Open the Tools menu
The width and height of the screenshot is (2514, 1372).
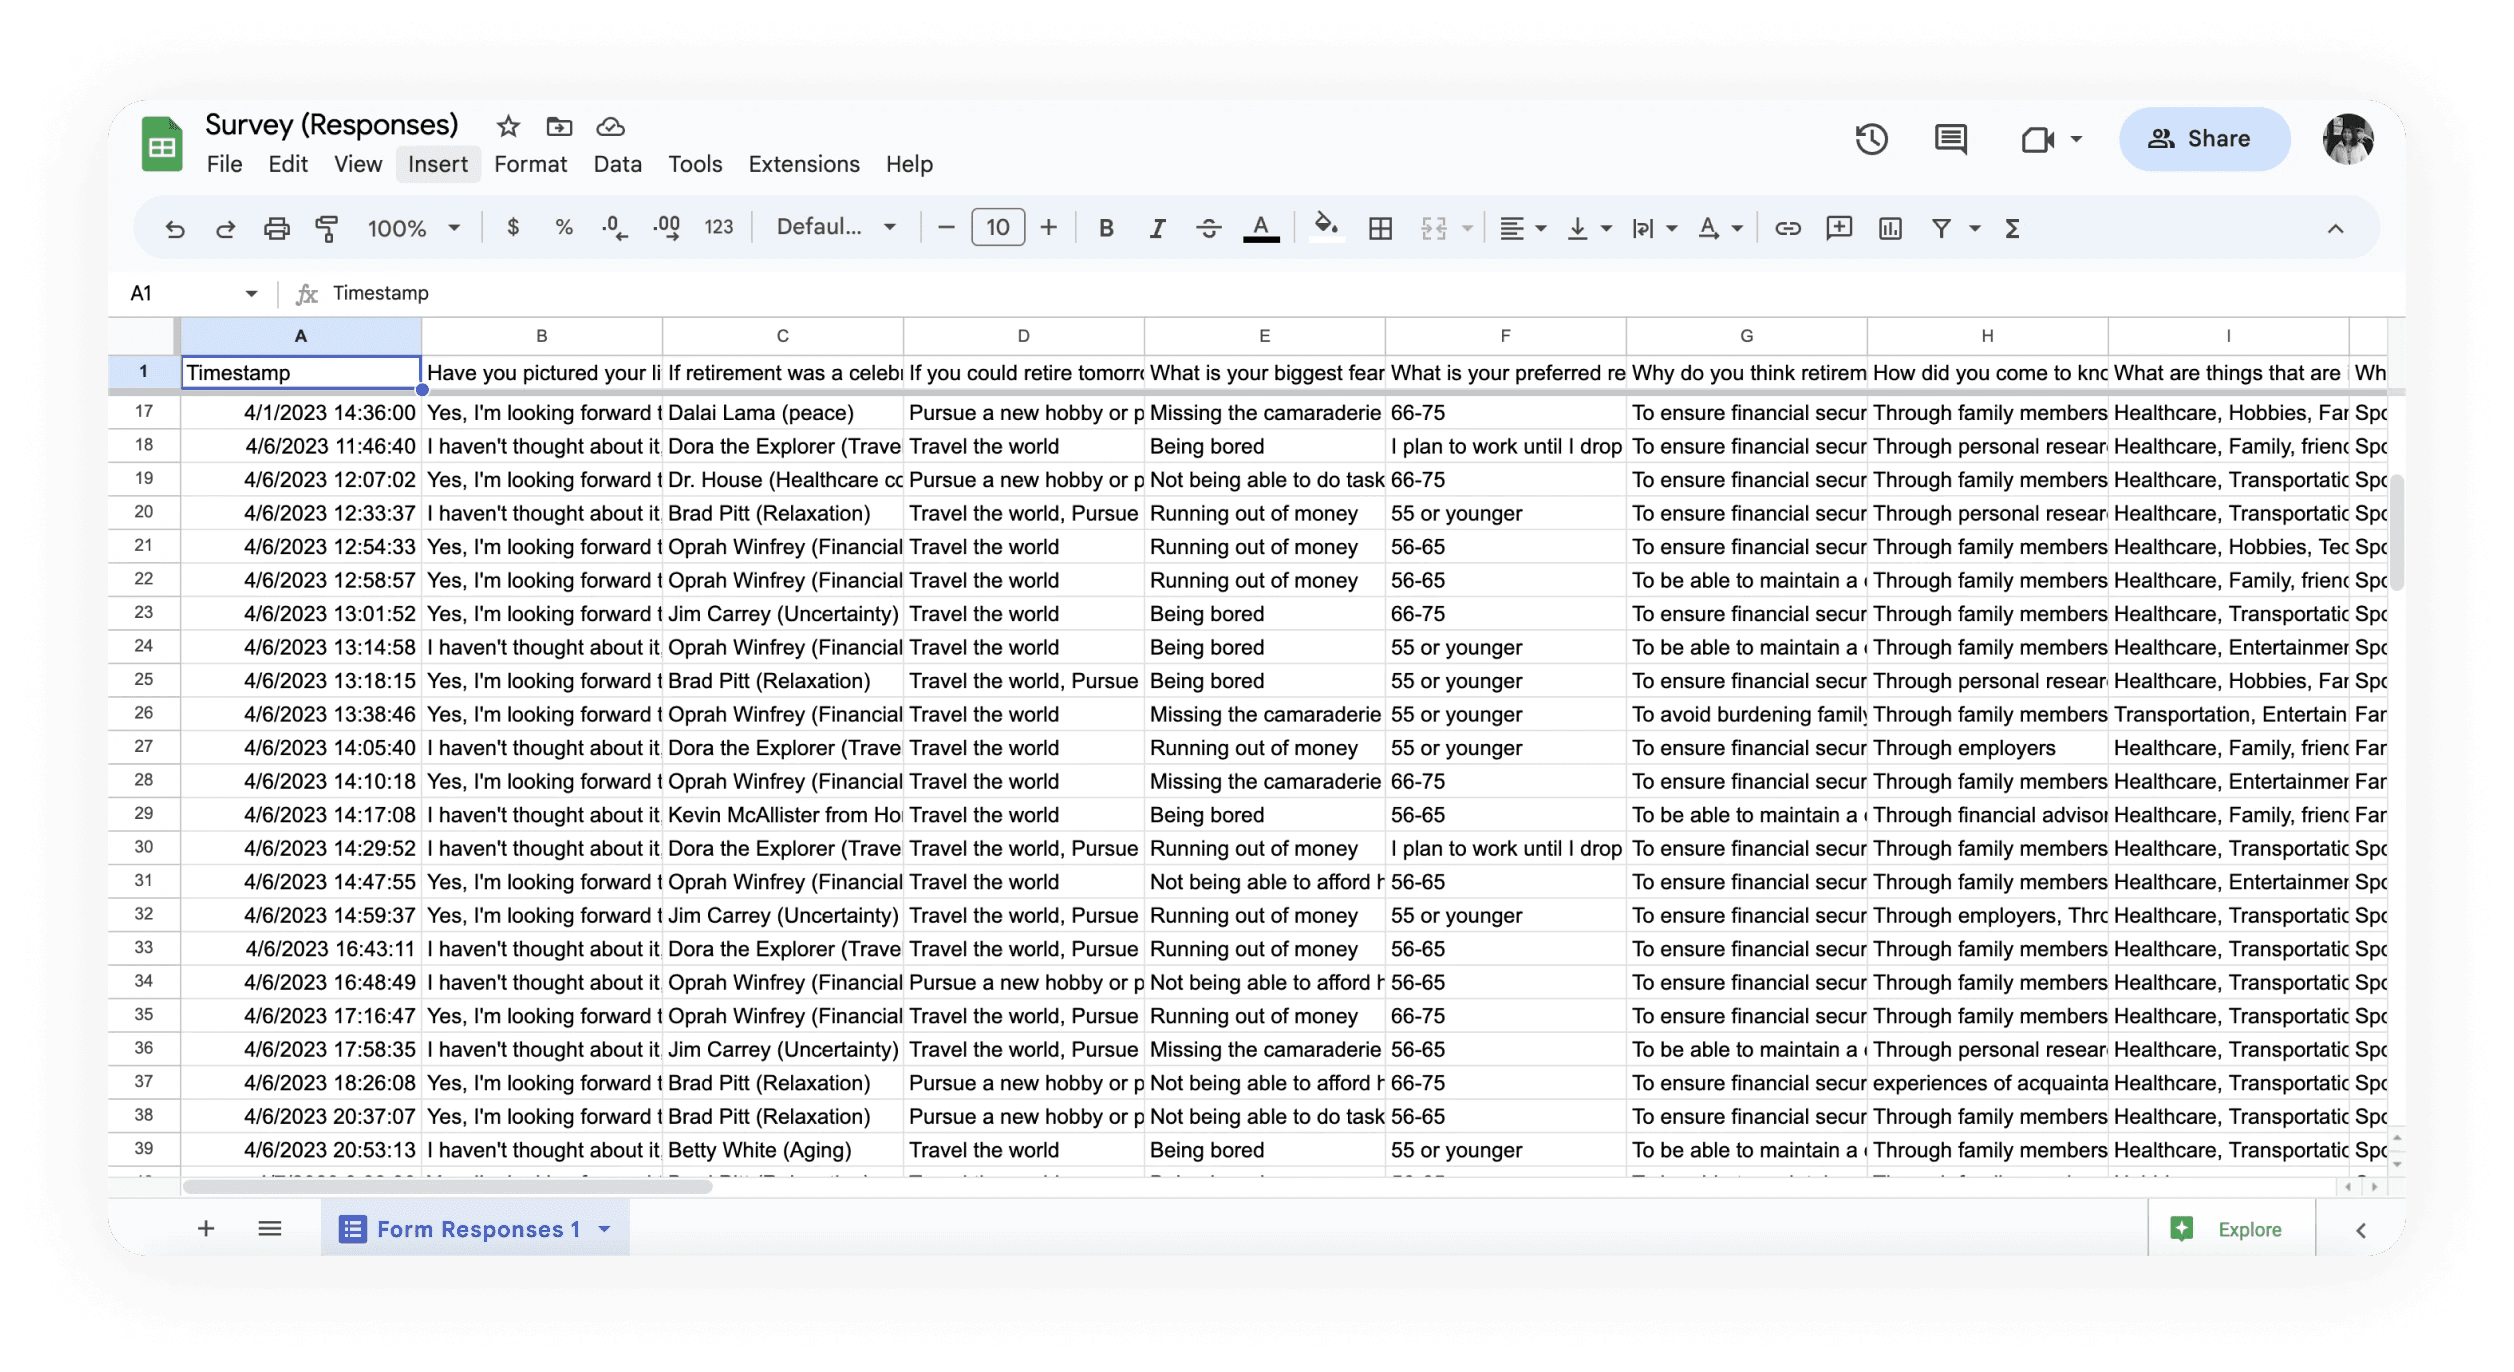click(695, 165)
